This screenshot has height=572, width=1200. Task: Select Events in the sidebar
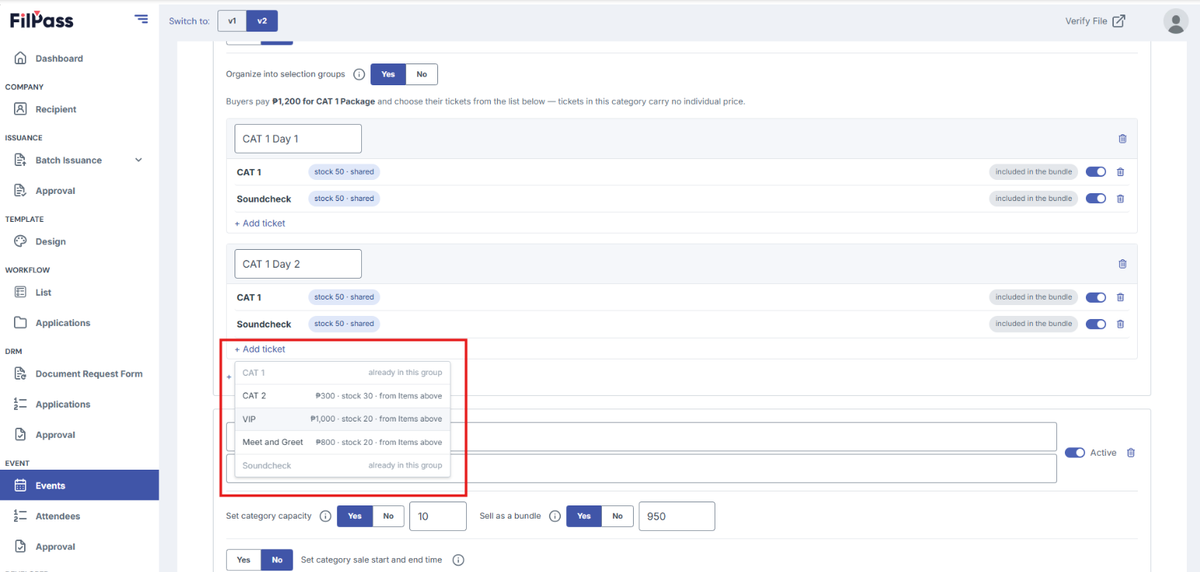(x=79, y=485)
